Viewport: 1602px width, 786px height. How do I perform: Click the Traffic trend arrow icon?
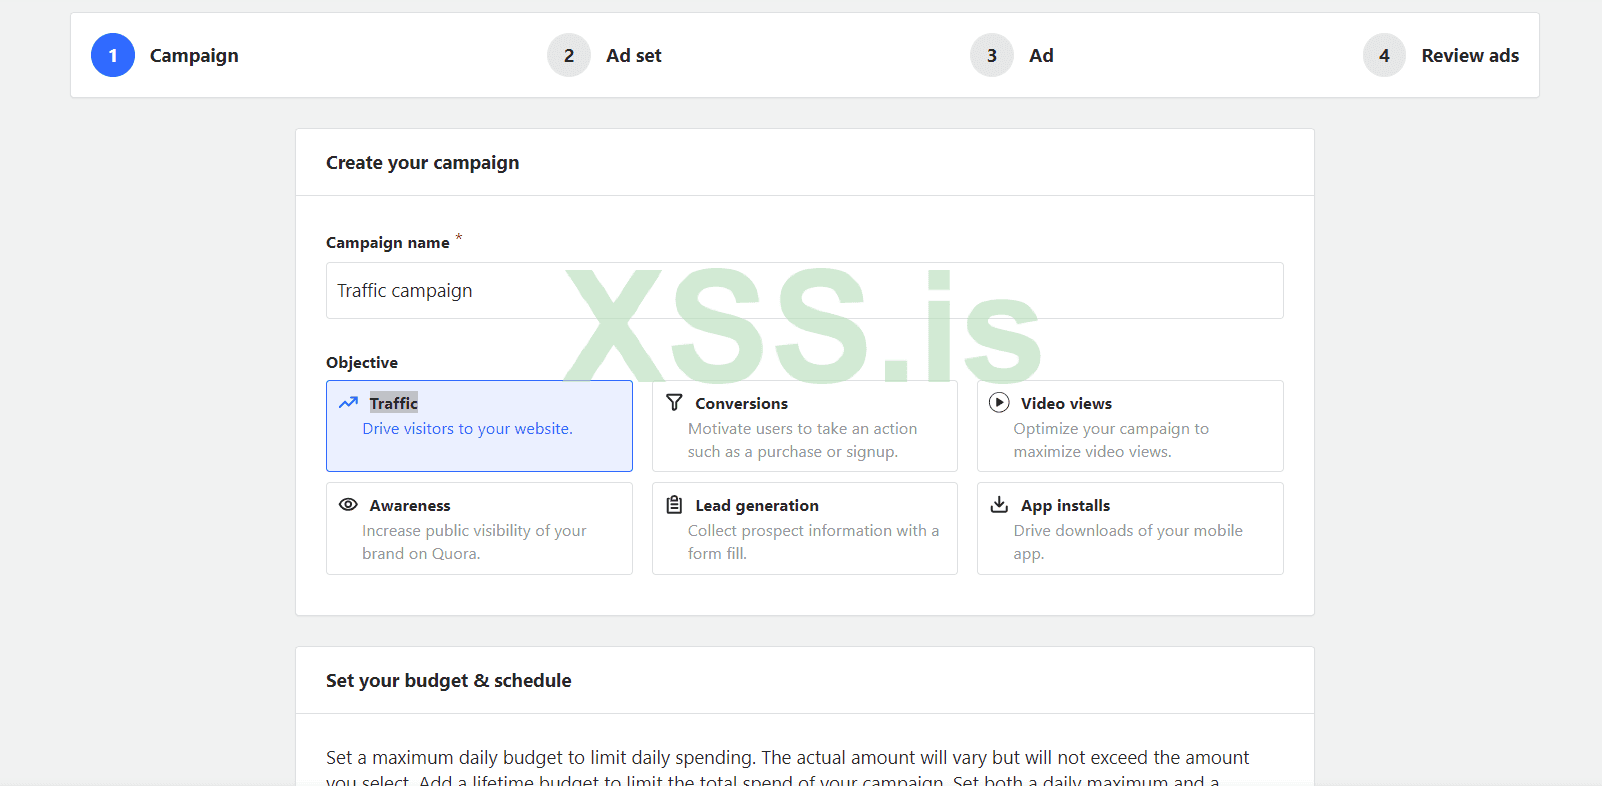click(x=348, y=403)
